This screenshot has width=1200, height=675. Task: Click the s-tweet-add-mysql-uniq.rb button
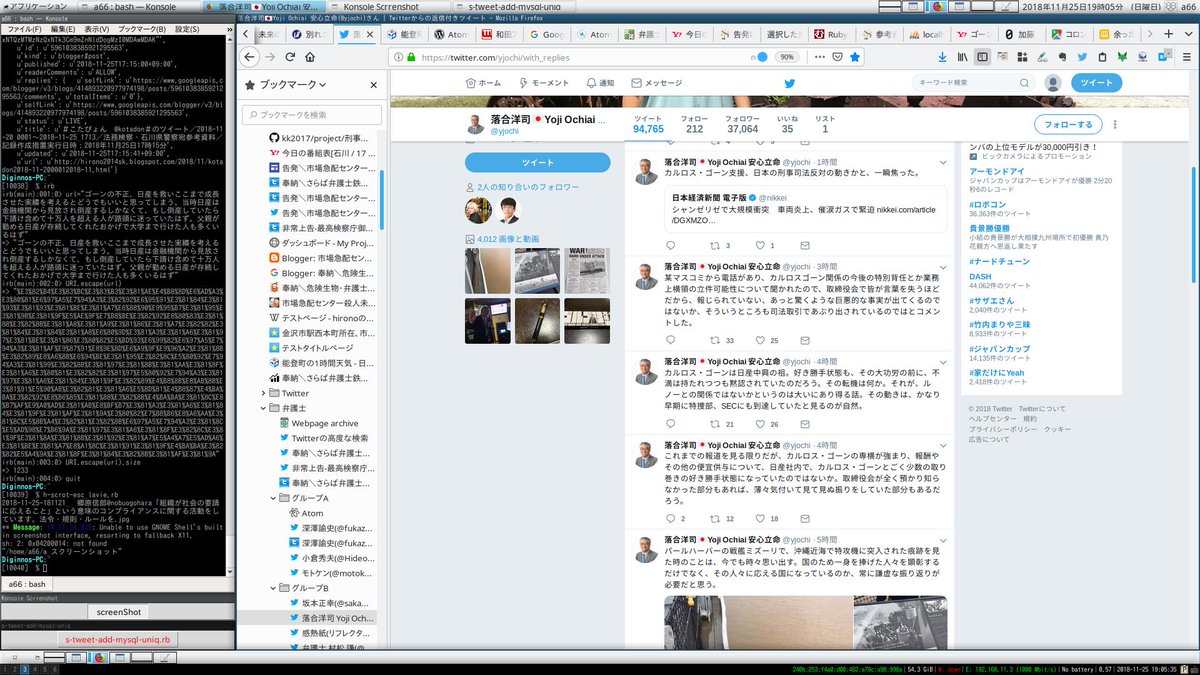[x=118, y=638]
